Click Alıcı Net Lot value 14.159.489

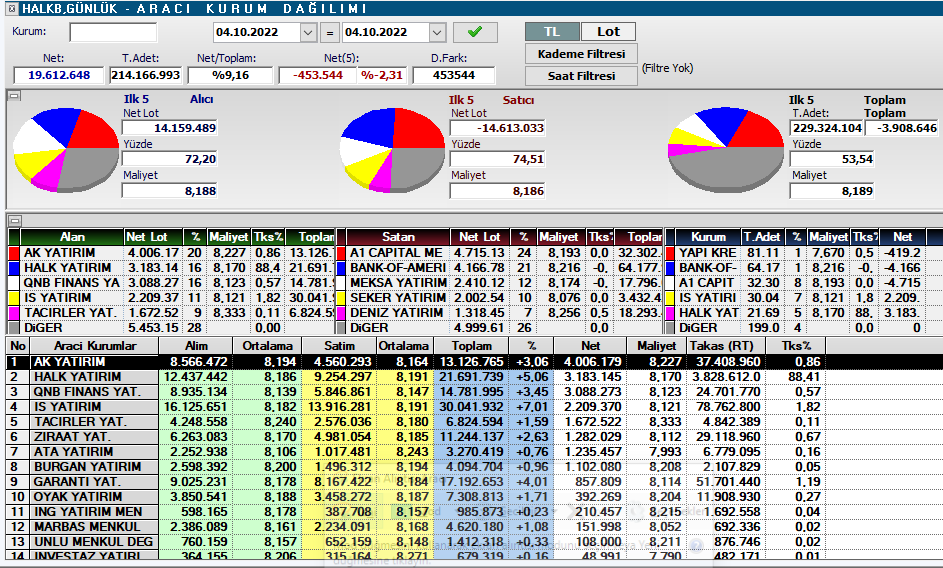click(170, 128)
